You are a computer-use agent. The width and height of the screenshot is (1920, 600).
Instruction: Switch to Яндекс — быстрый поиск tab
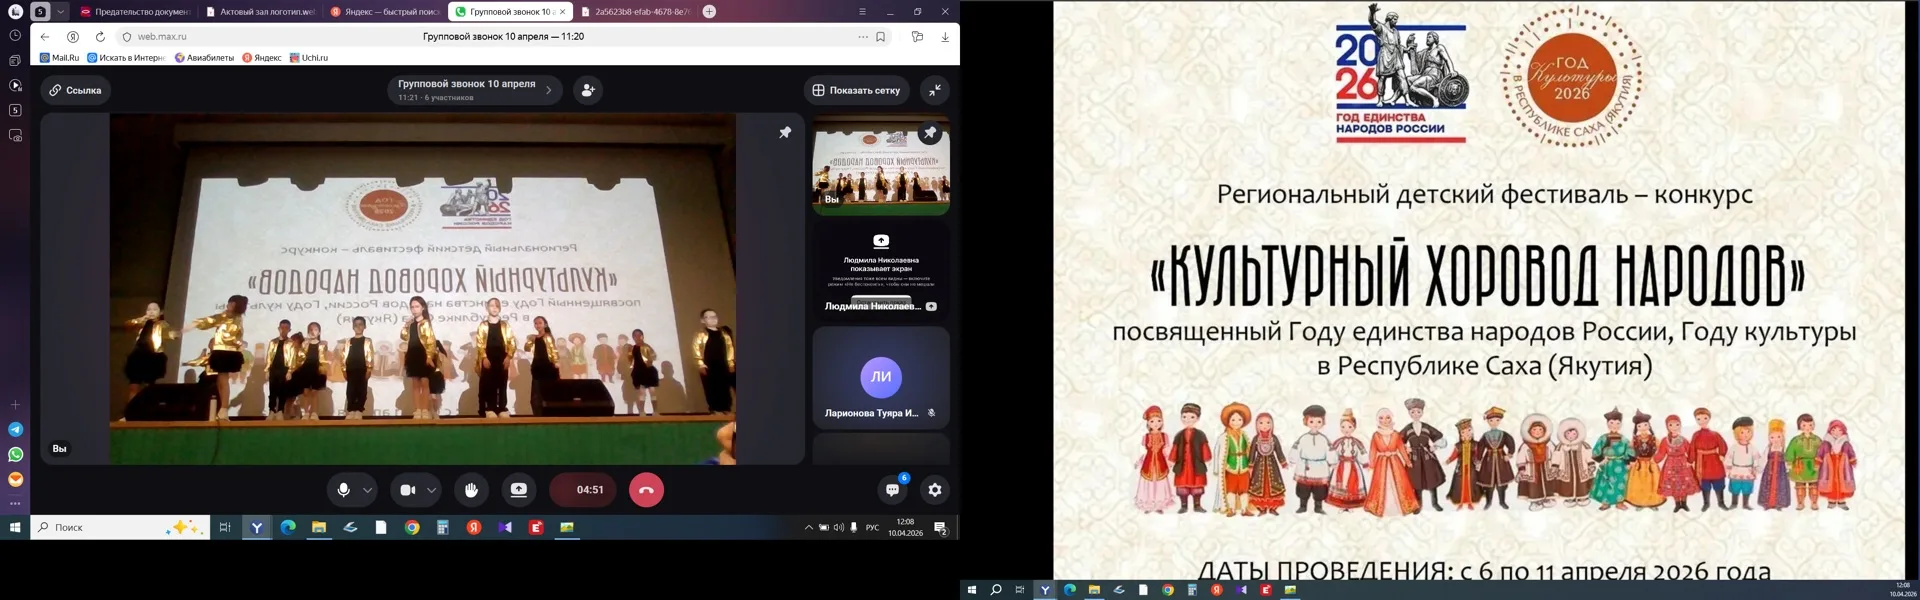pos(384,12)
